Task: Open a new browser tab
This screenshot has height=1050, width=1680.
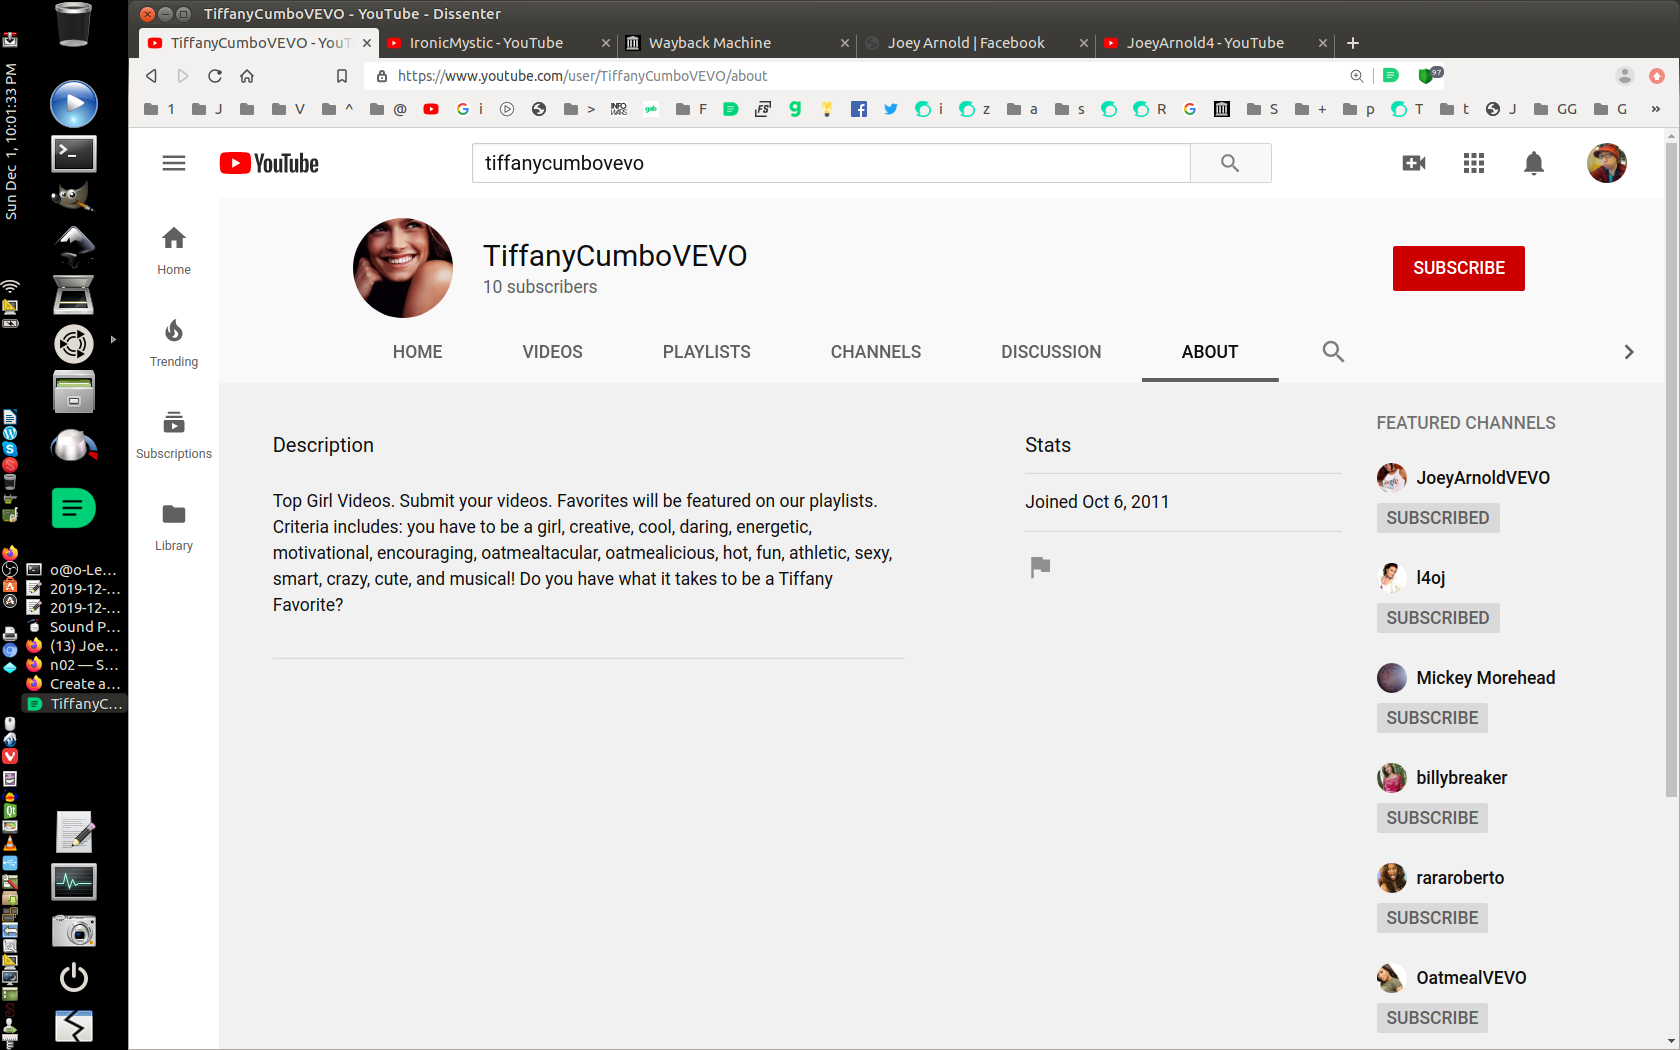Action: [1353, 43]
